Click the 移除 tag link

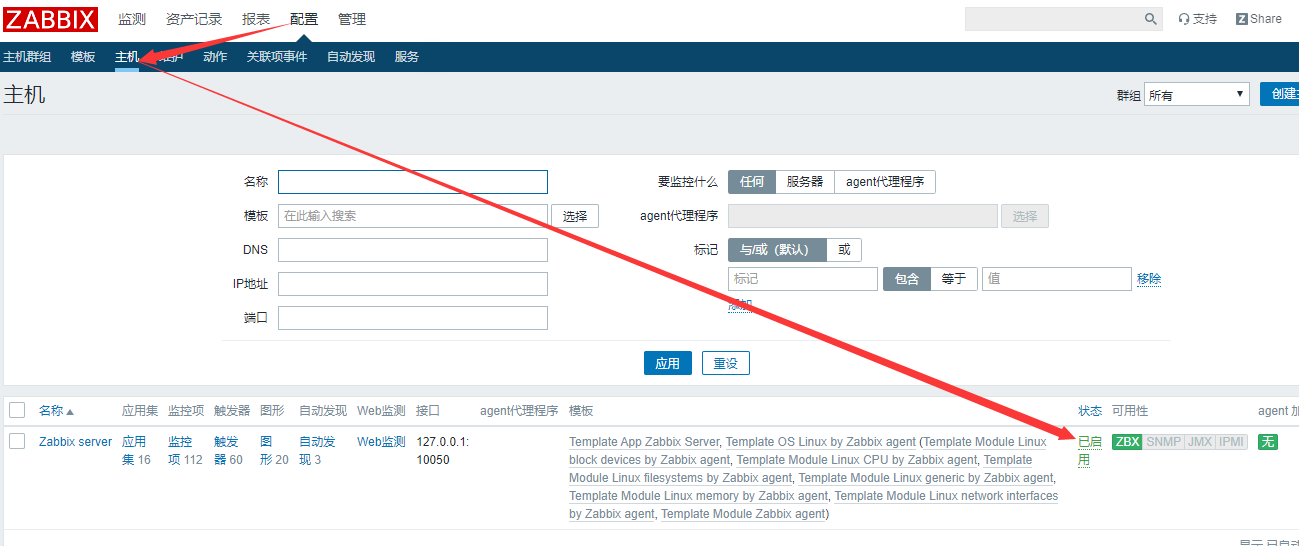click(x=1149, y=279)
